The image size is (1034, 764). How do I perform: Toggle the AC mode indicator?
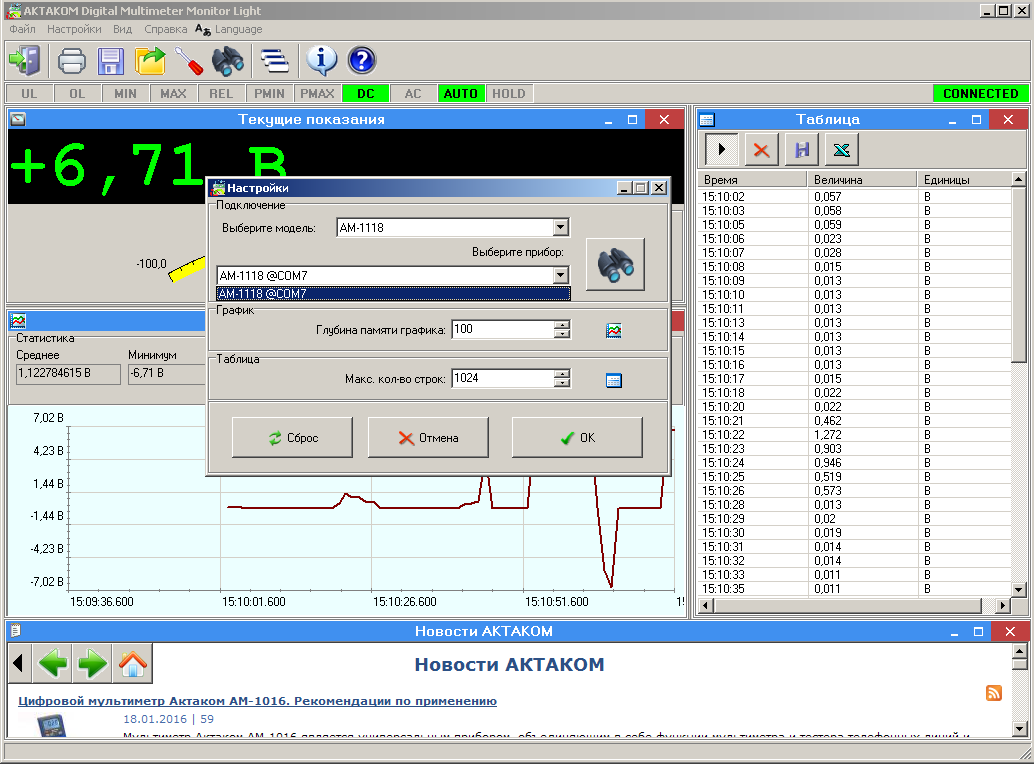pos(413,94)
